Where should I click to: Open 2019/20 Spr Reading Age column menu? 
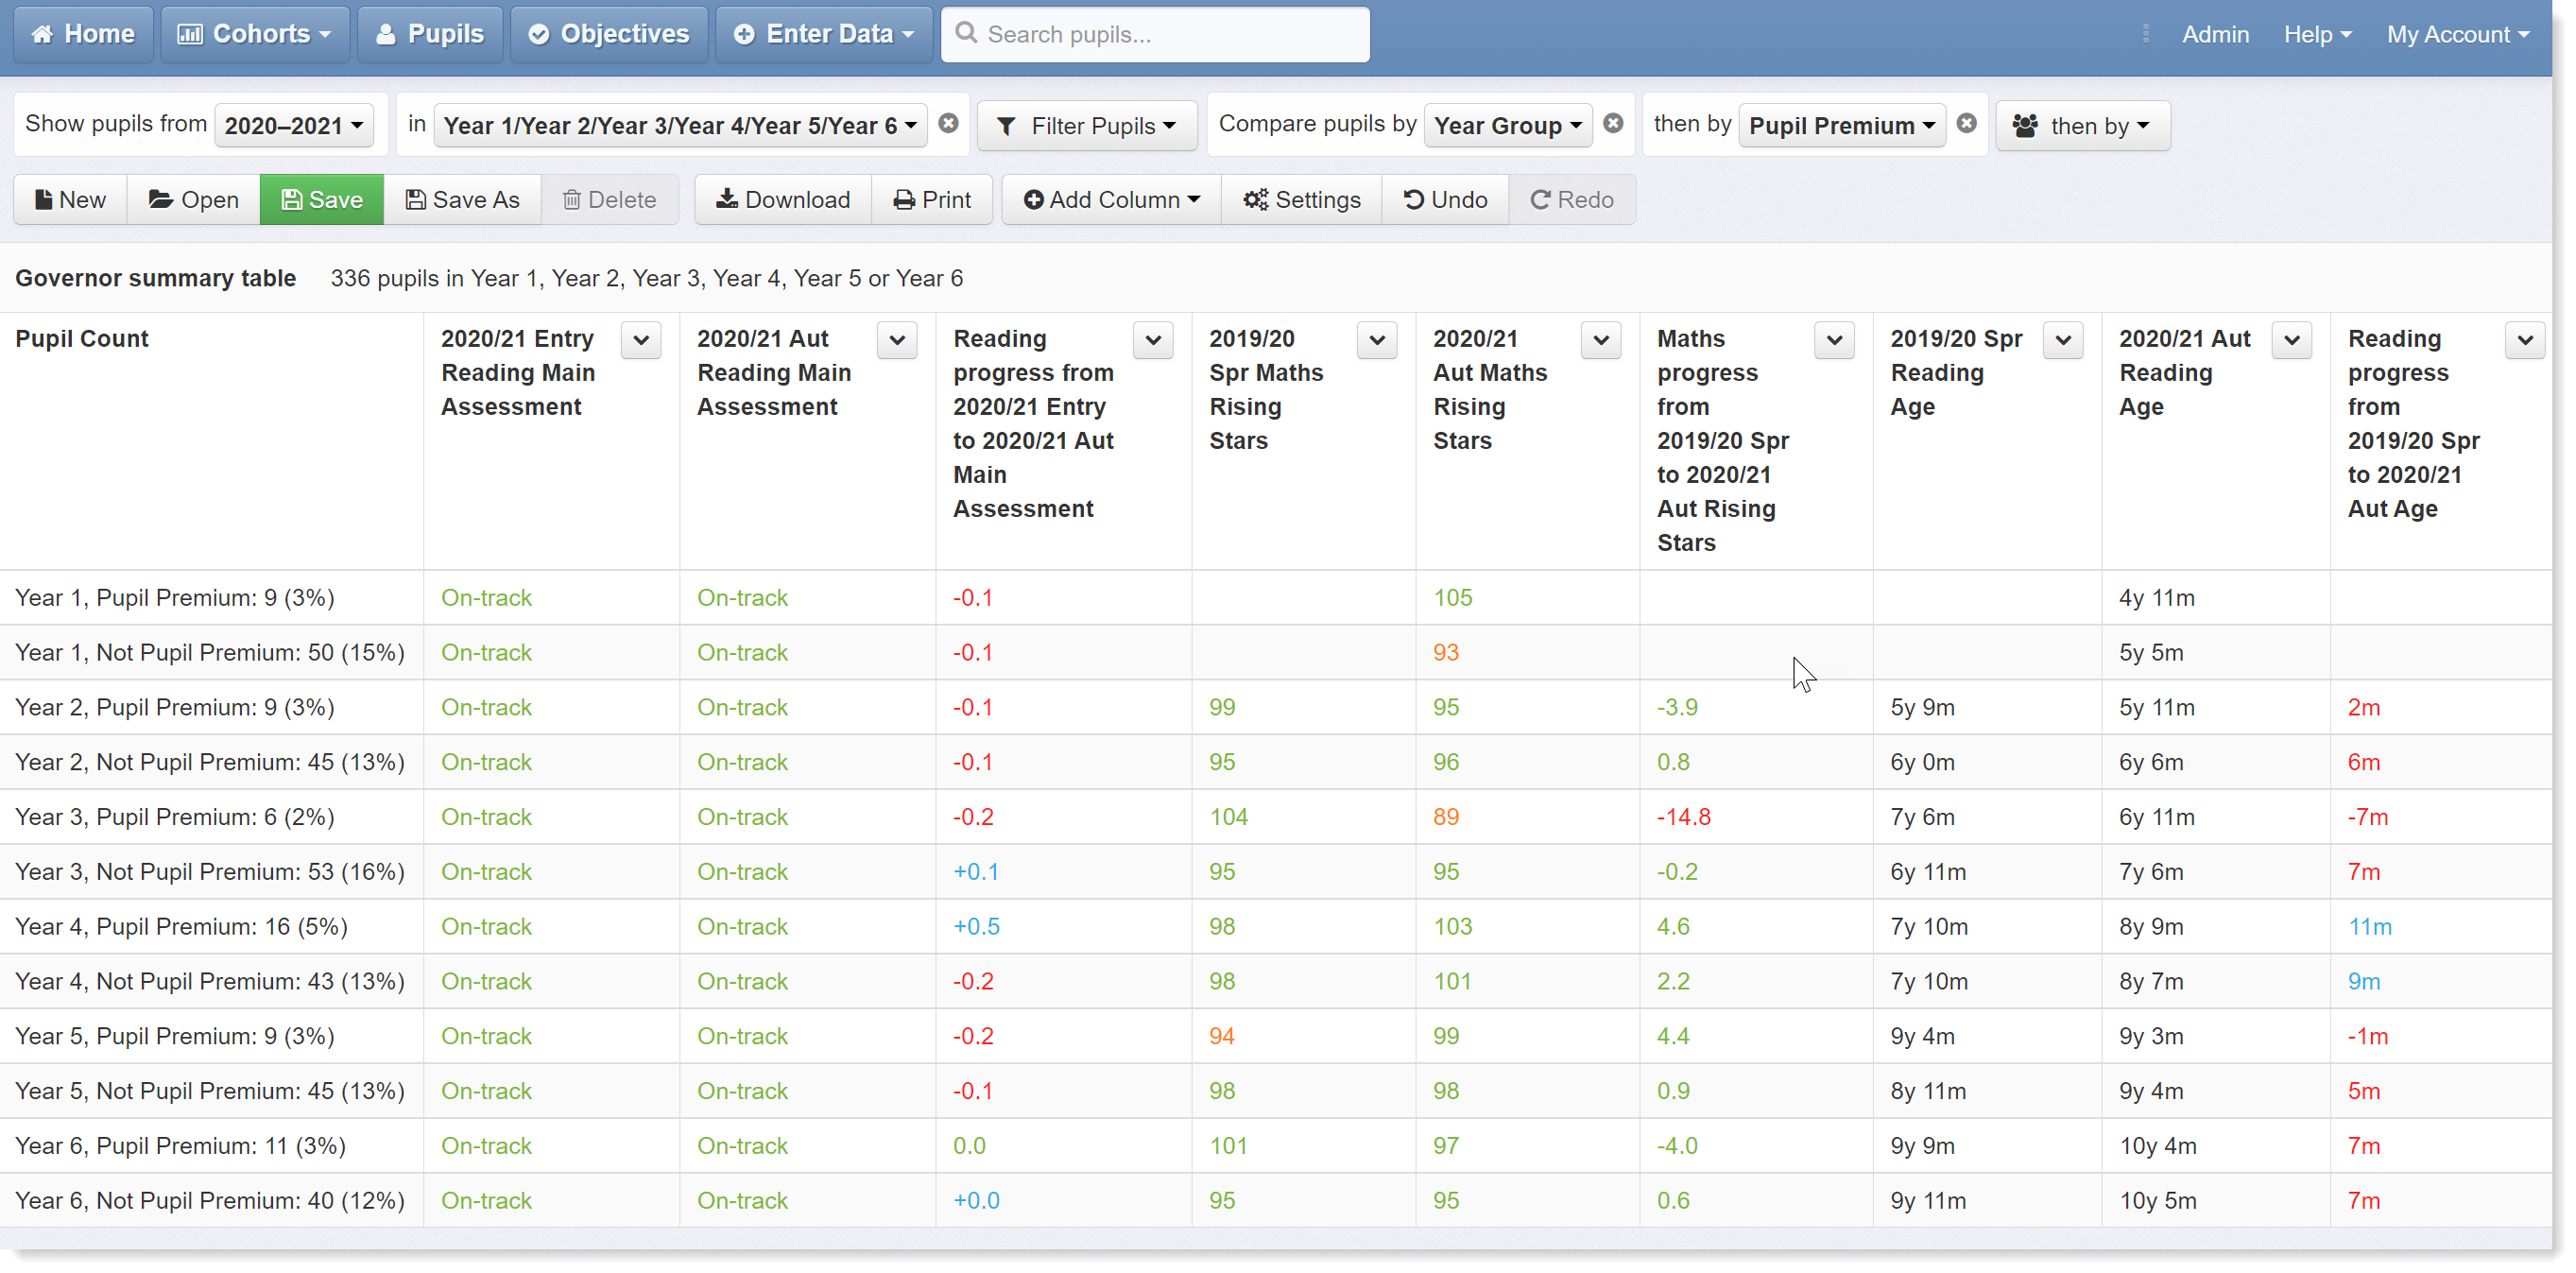click(2063, 340)
